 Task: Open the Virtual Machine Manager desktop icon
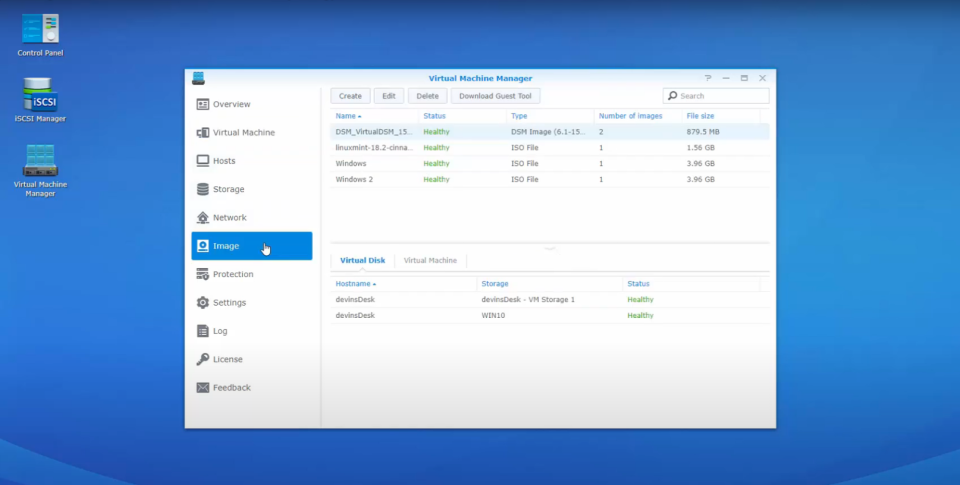tap(40, 171)
